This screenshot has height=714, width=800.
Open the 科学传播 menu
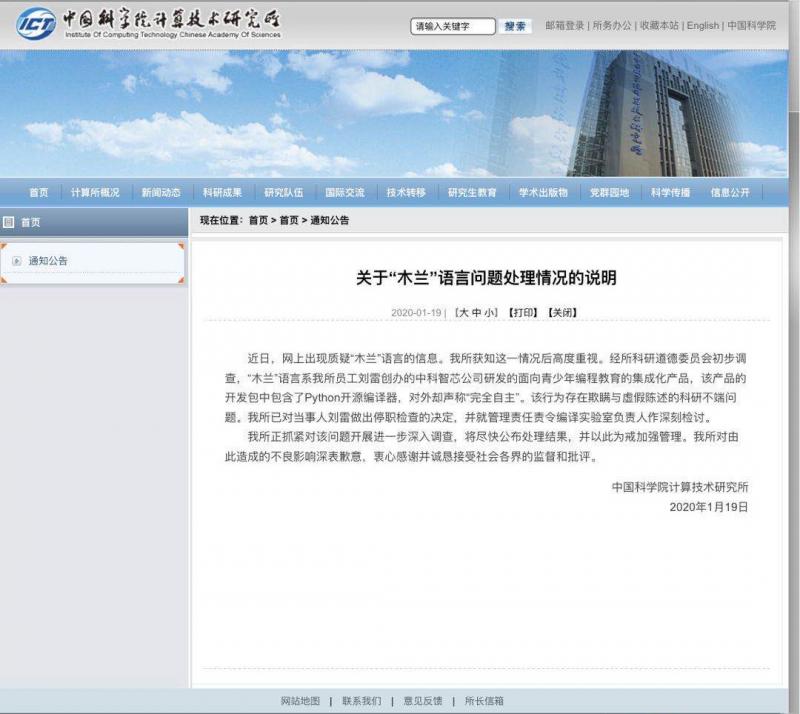click(x=670, y=192)
